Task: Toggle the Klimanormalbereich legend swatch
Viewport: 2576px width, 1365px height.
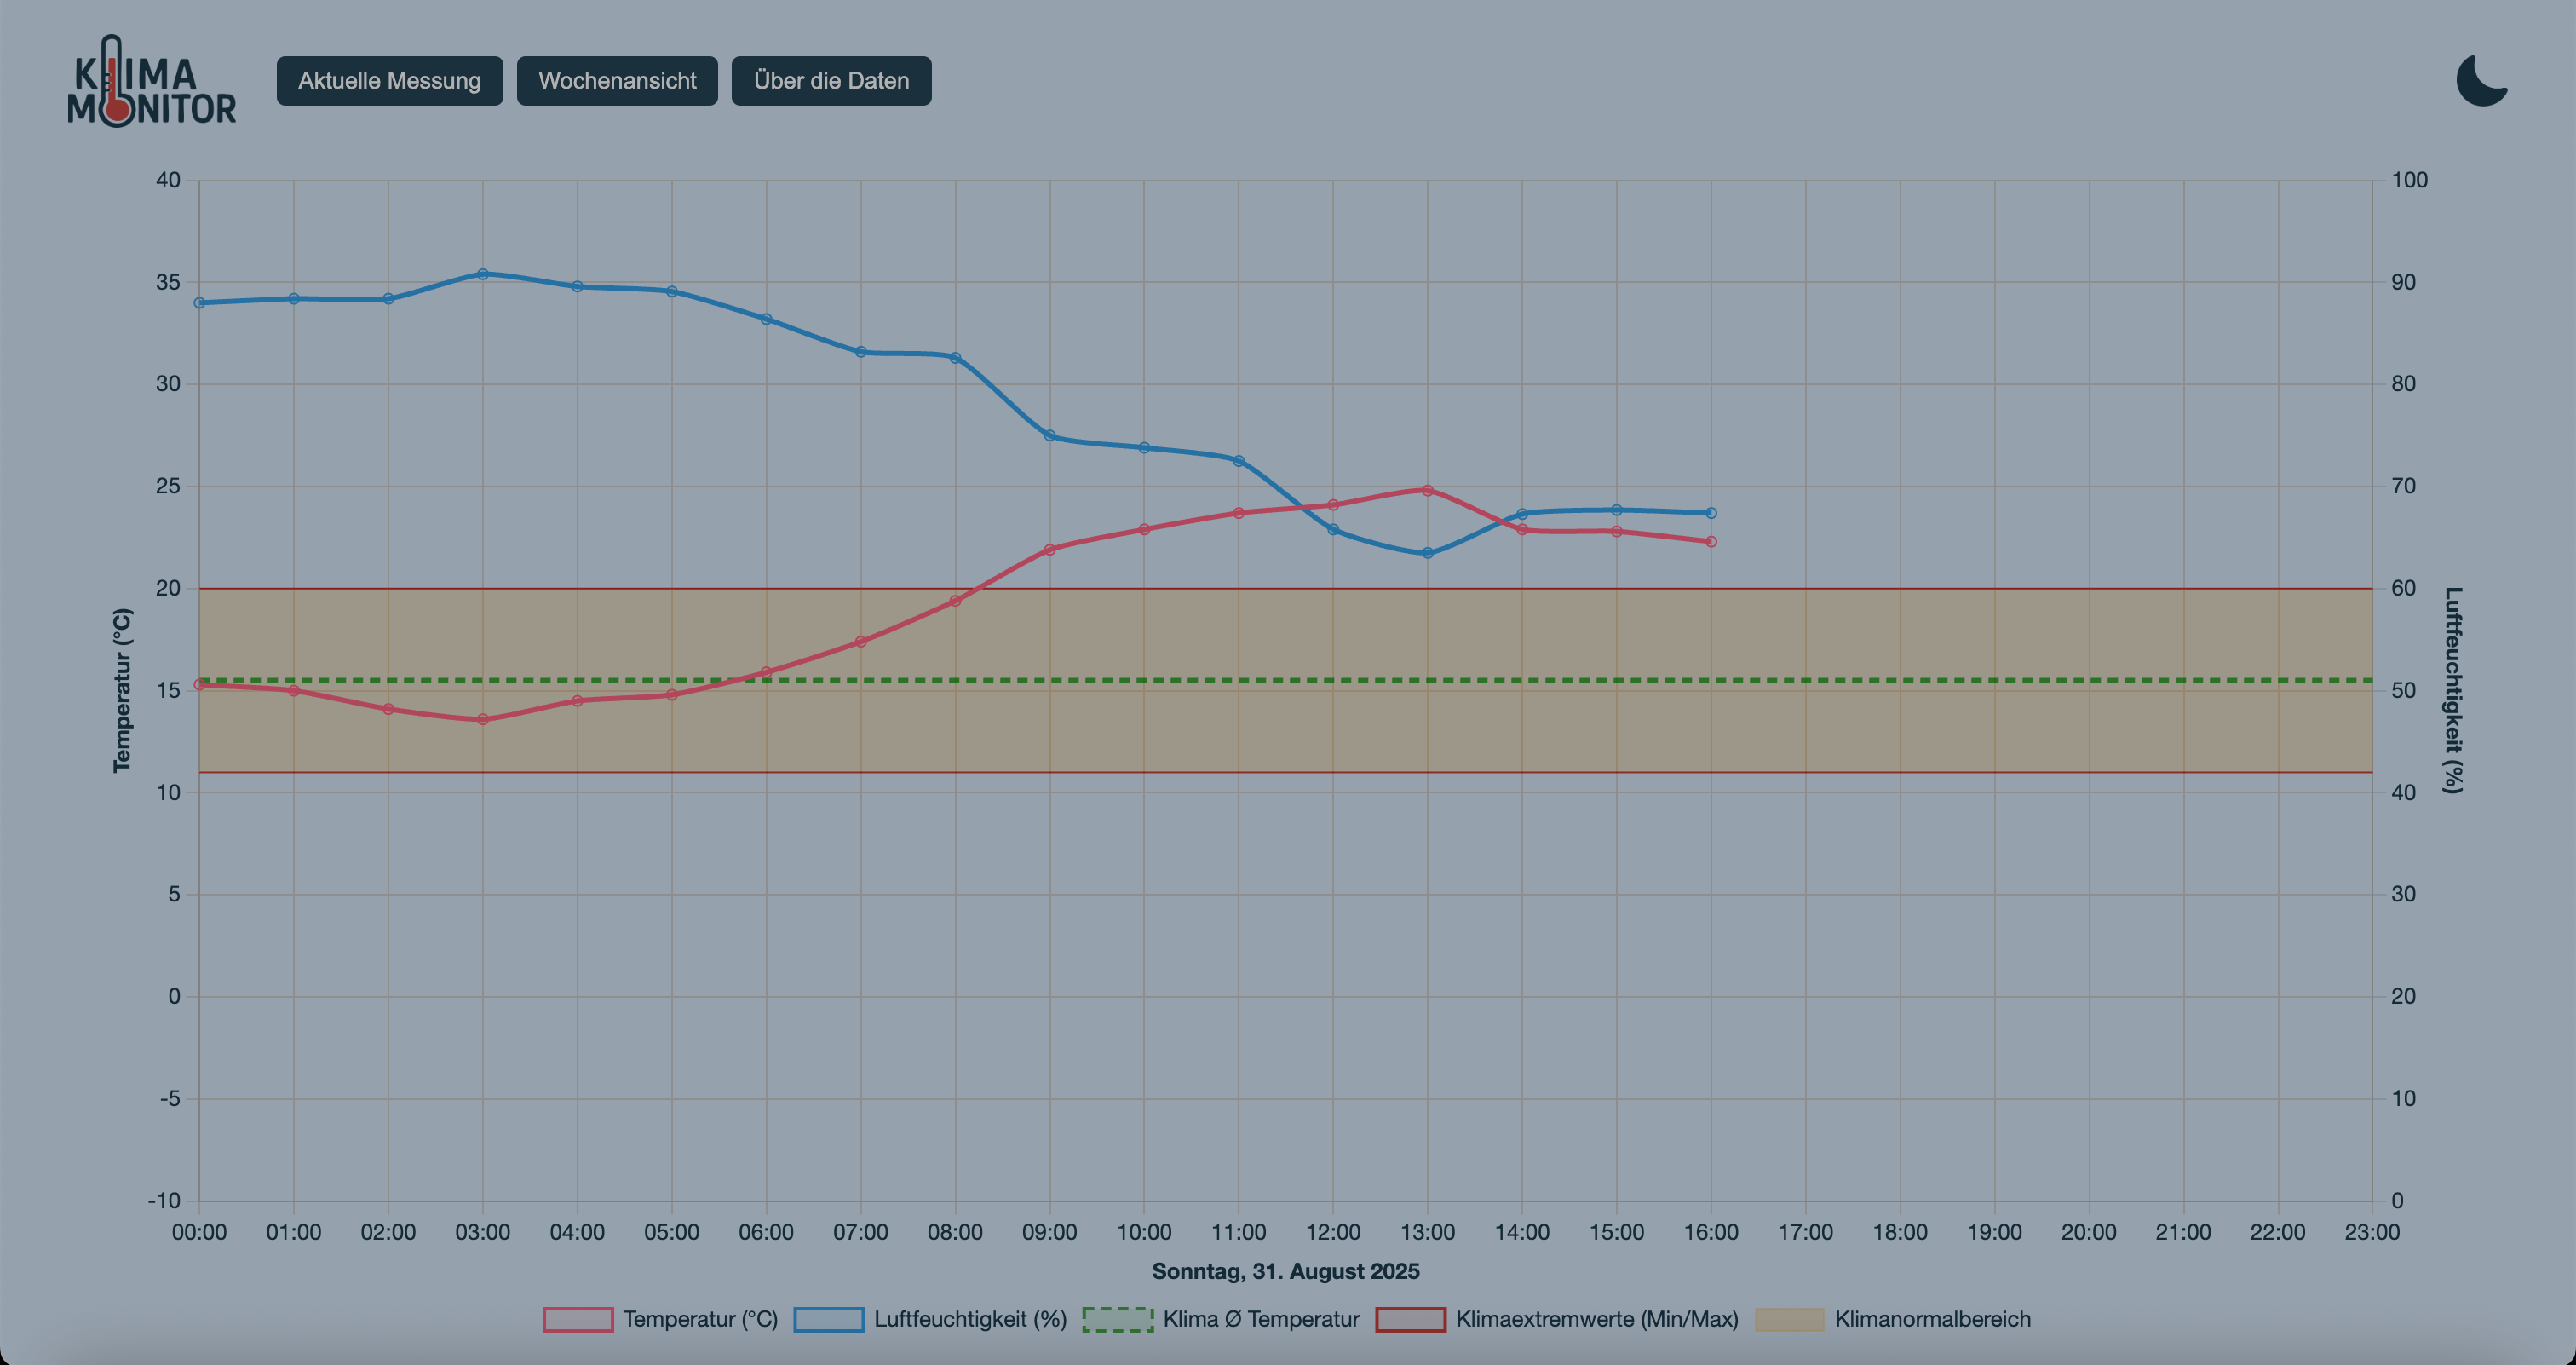Action: (x=1789, y=1319)
